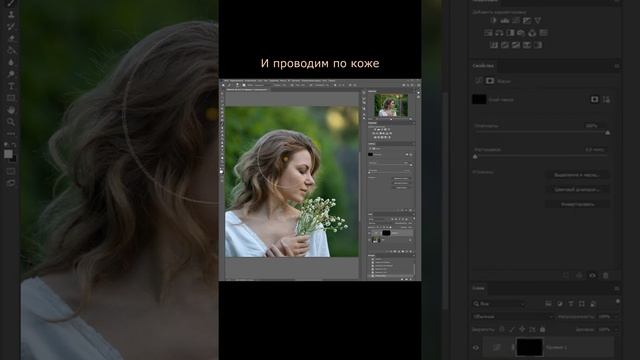
Task: Open Цветовой диапазон button
Action: (x=577, y=189)
